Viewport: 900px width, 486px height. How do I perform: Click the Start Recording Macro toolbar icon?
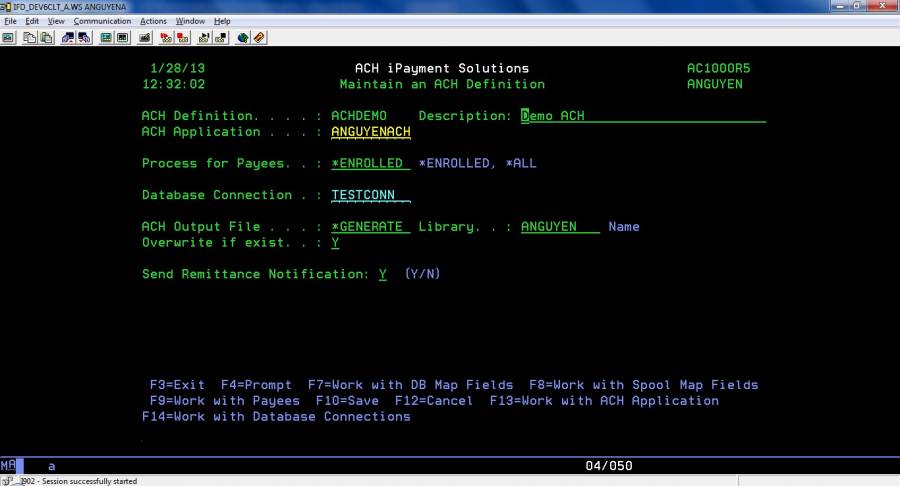point(166,38)
